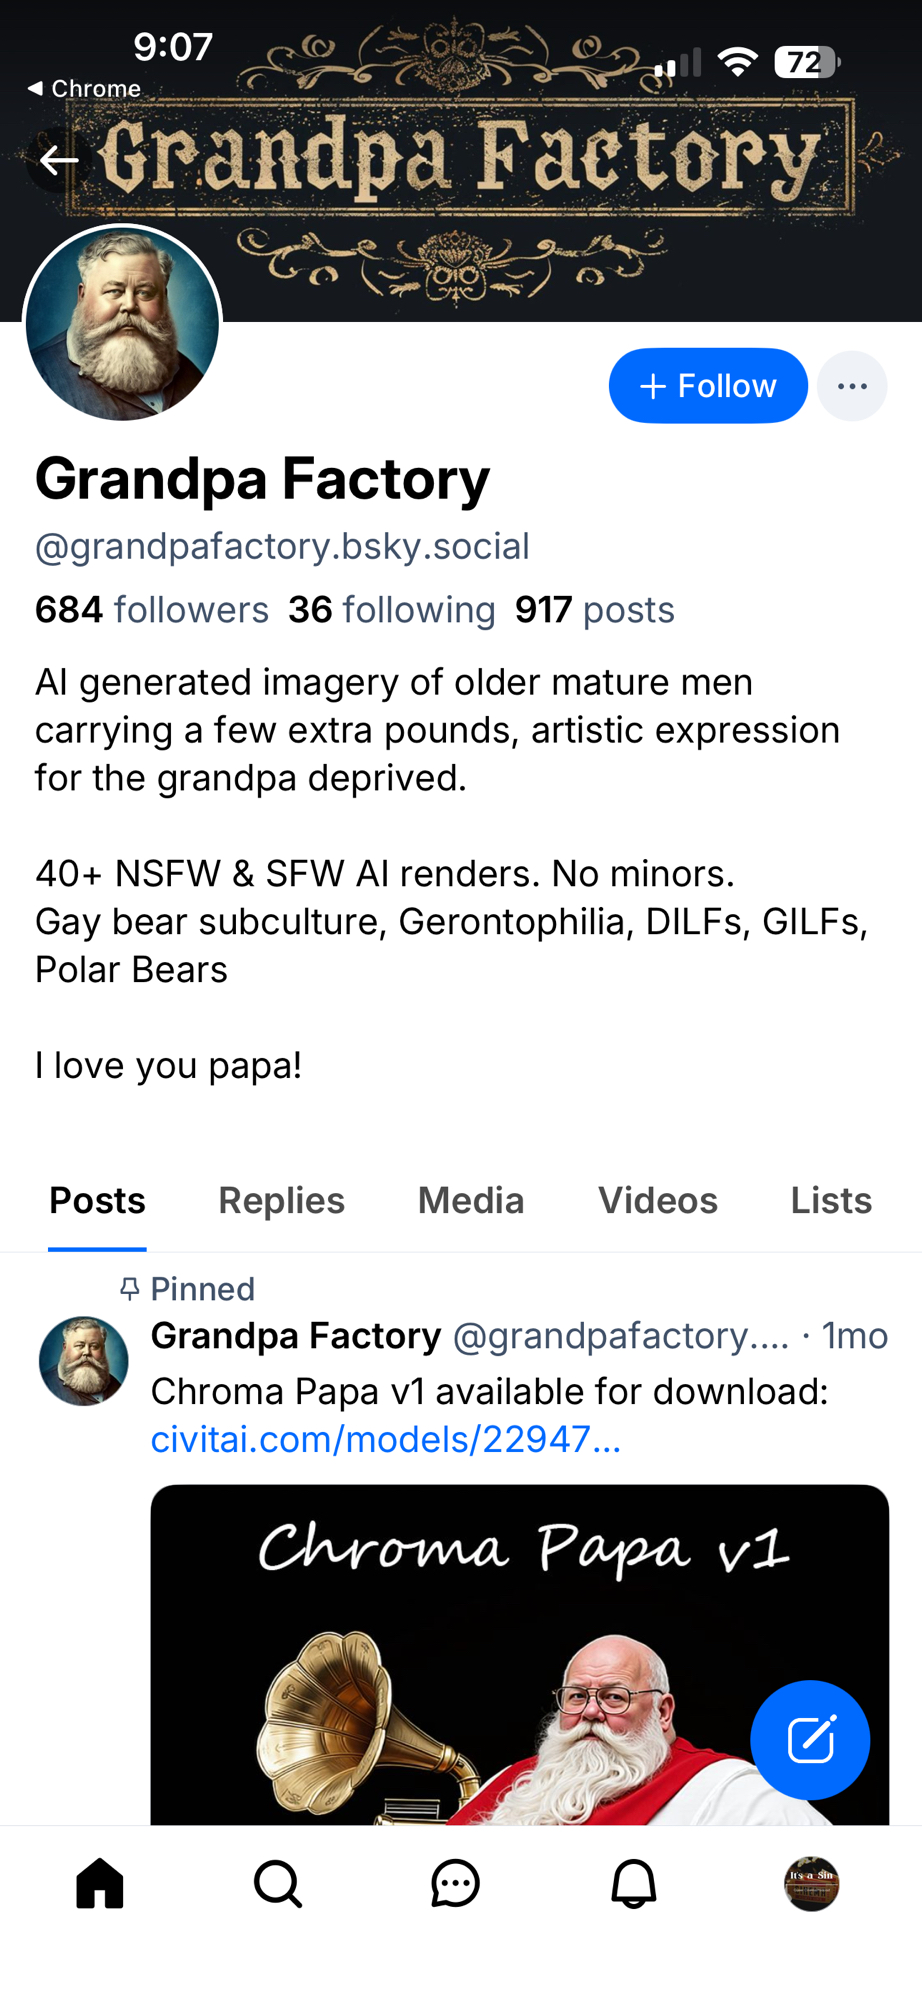Viewport: 922px width, 2000px height.
Task: Go to Home via the house icon
Action: [100, 1884]
